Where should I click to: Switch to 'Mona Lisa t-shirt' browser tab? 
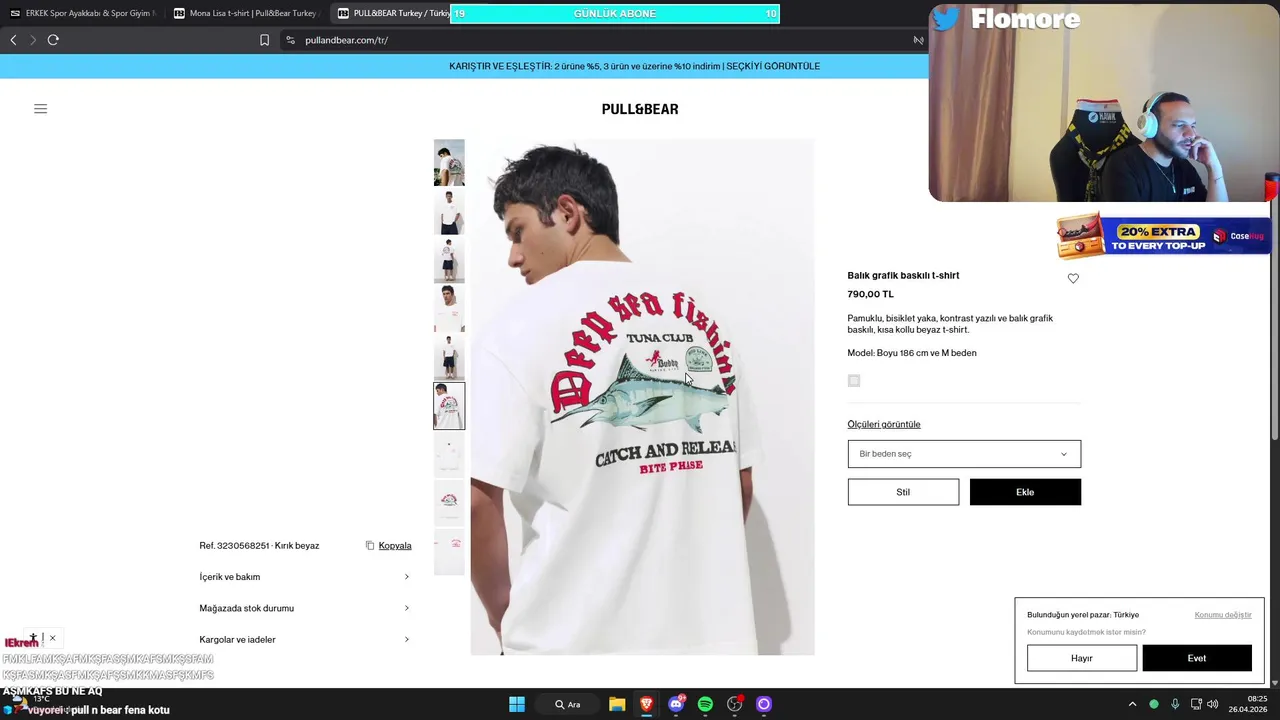tap(246, 13)
